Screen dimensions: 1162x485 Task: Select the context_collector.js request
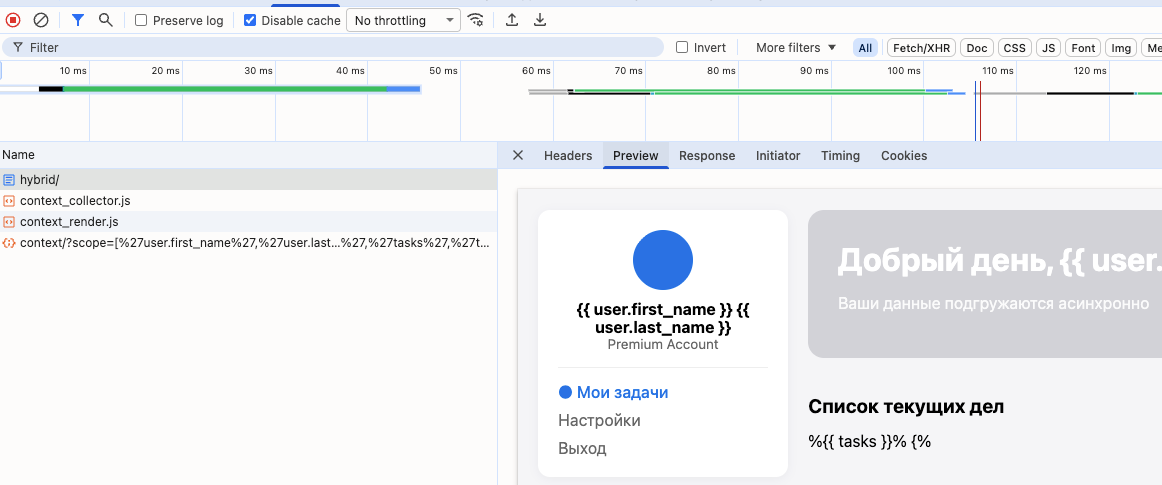coord(75,201)
